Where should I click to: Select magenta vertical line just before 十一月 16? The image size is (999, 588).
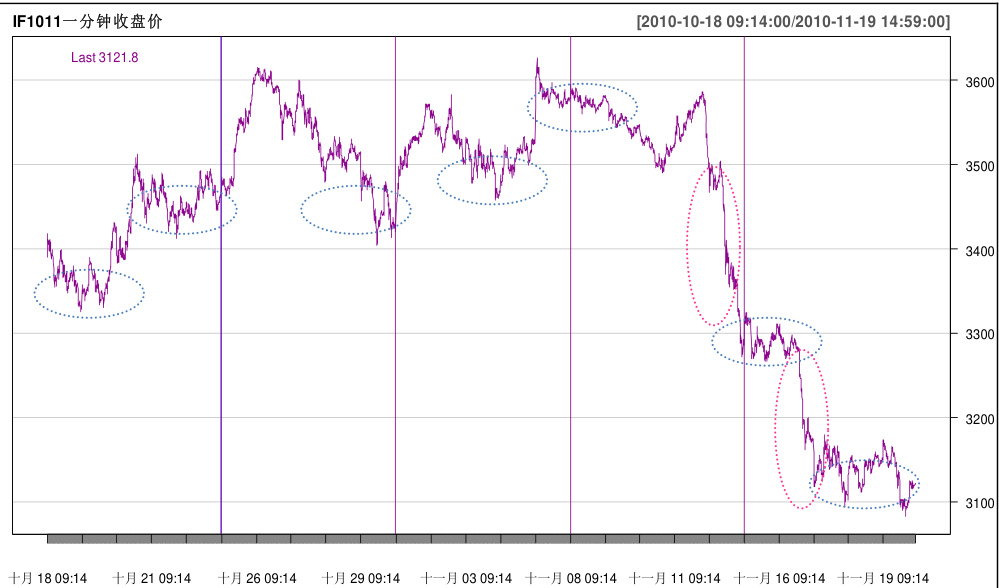coord(745,250)
